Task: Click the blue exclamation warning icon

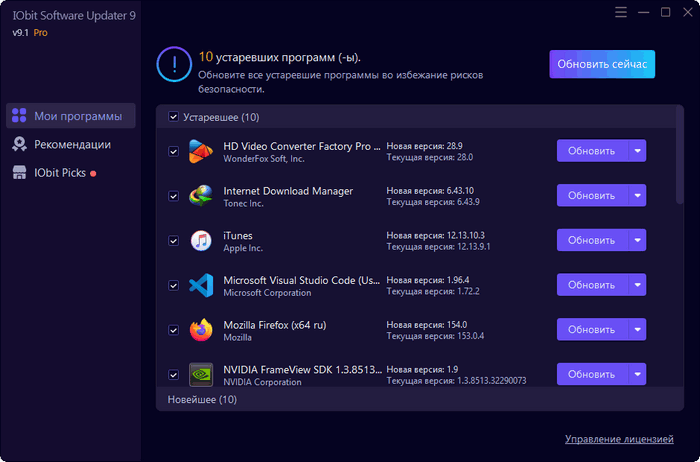Action: [x=174, y=64]
